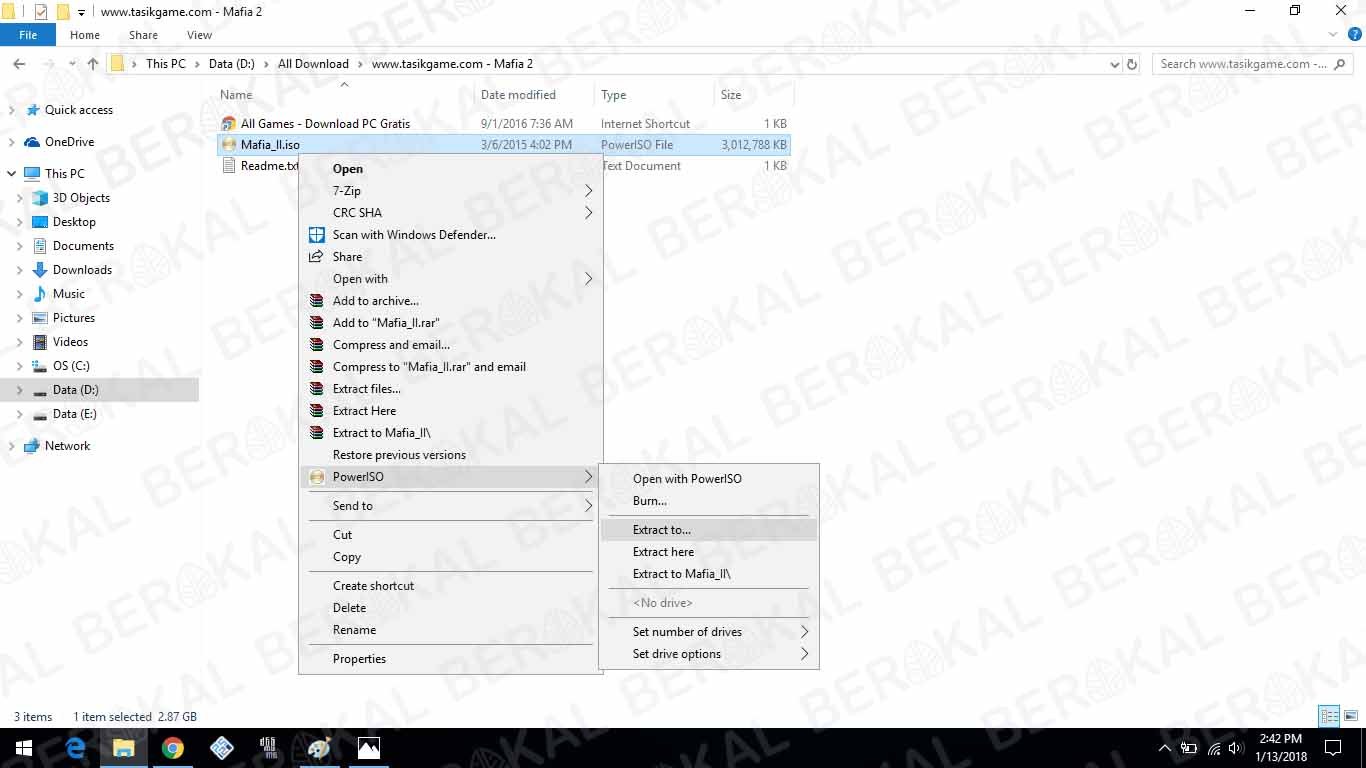Choose Extract to... in PowerISO submenu

709,530
